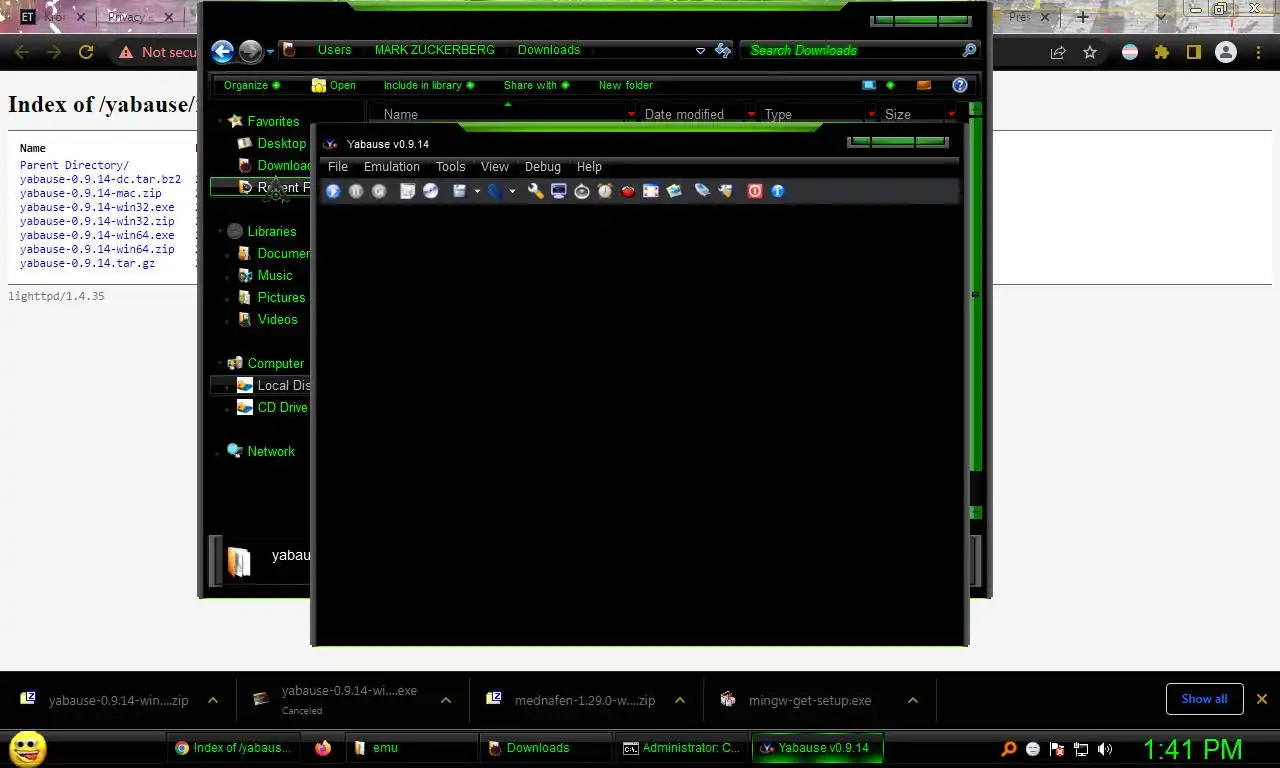Click the red tomato icon in Yabause toolbar
This screenshot has width=1280, height=768.
click(x=628, y=191)
